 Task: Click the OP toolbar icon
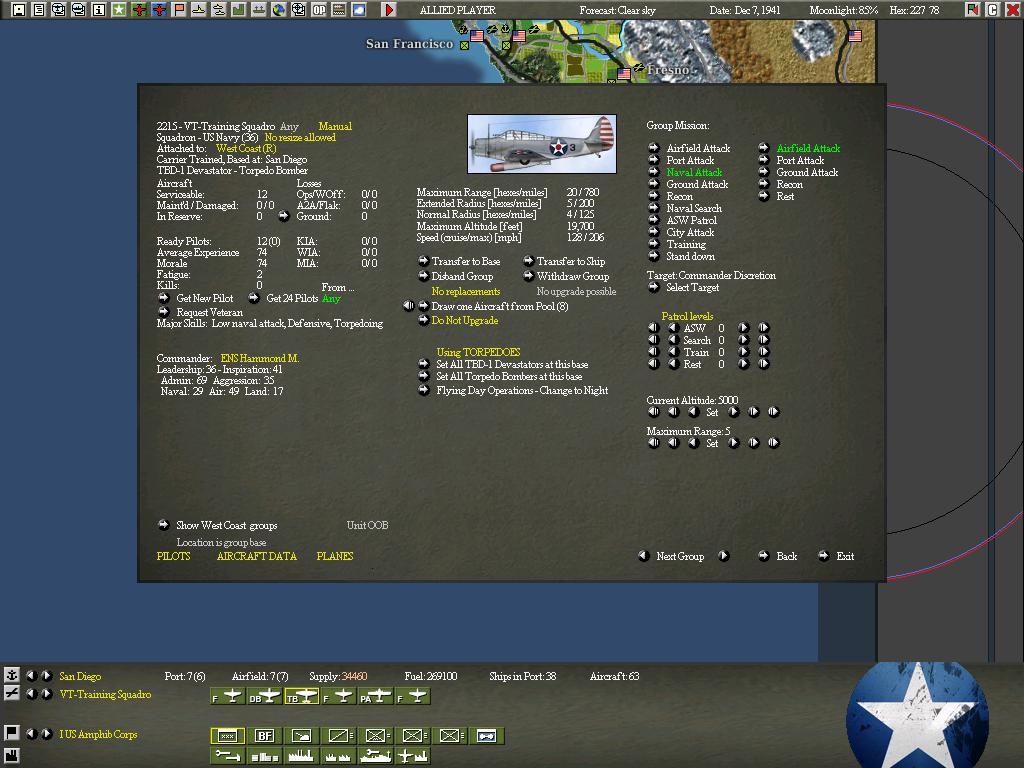point(319,10)
